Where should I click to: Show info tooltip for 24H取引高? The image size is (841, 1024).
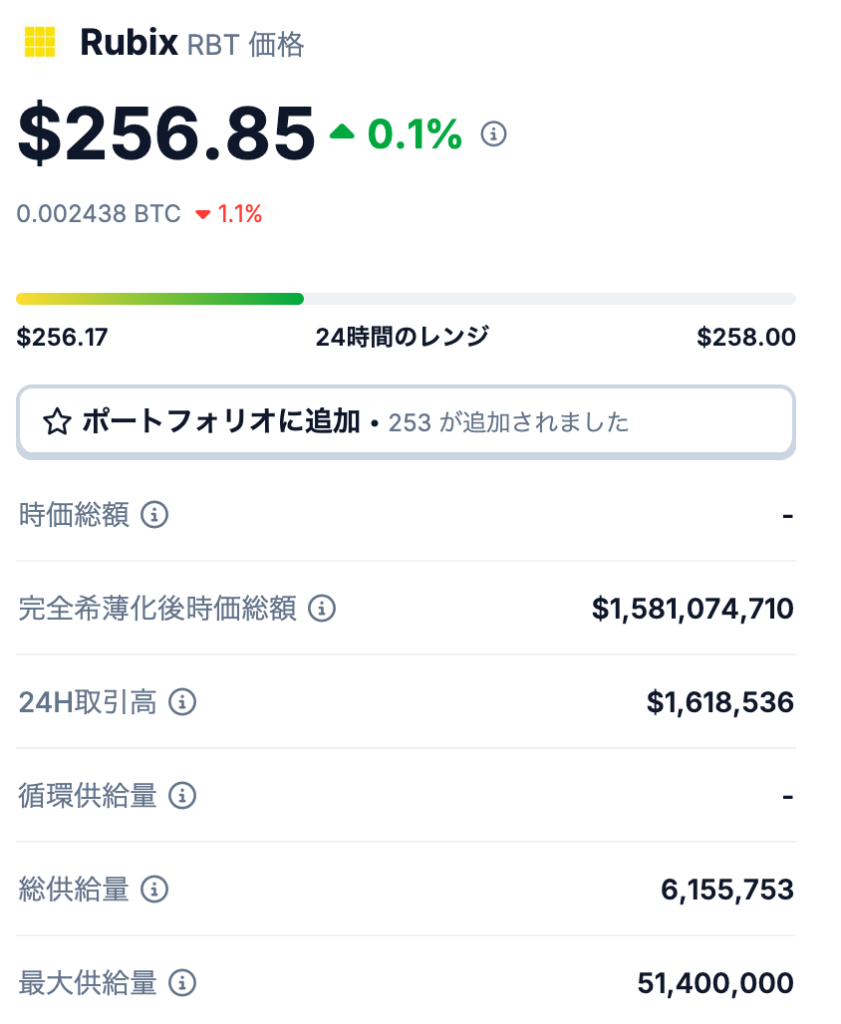pyautogui.click(x=182, y=702)
